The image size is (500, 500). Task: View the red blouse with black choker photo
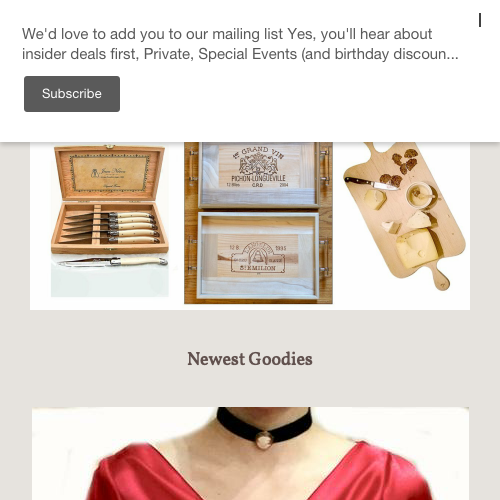[x=250, y=453]
